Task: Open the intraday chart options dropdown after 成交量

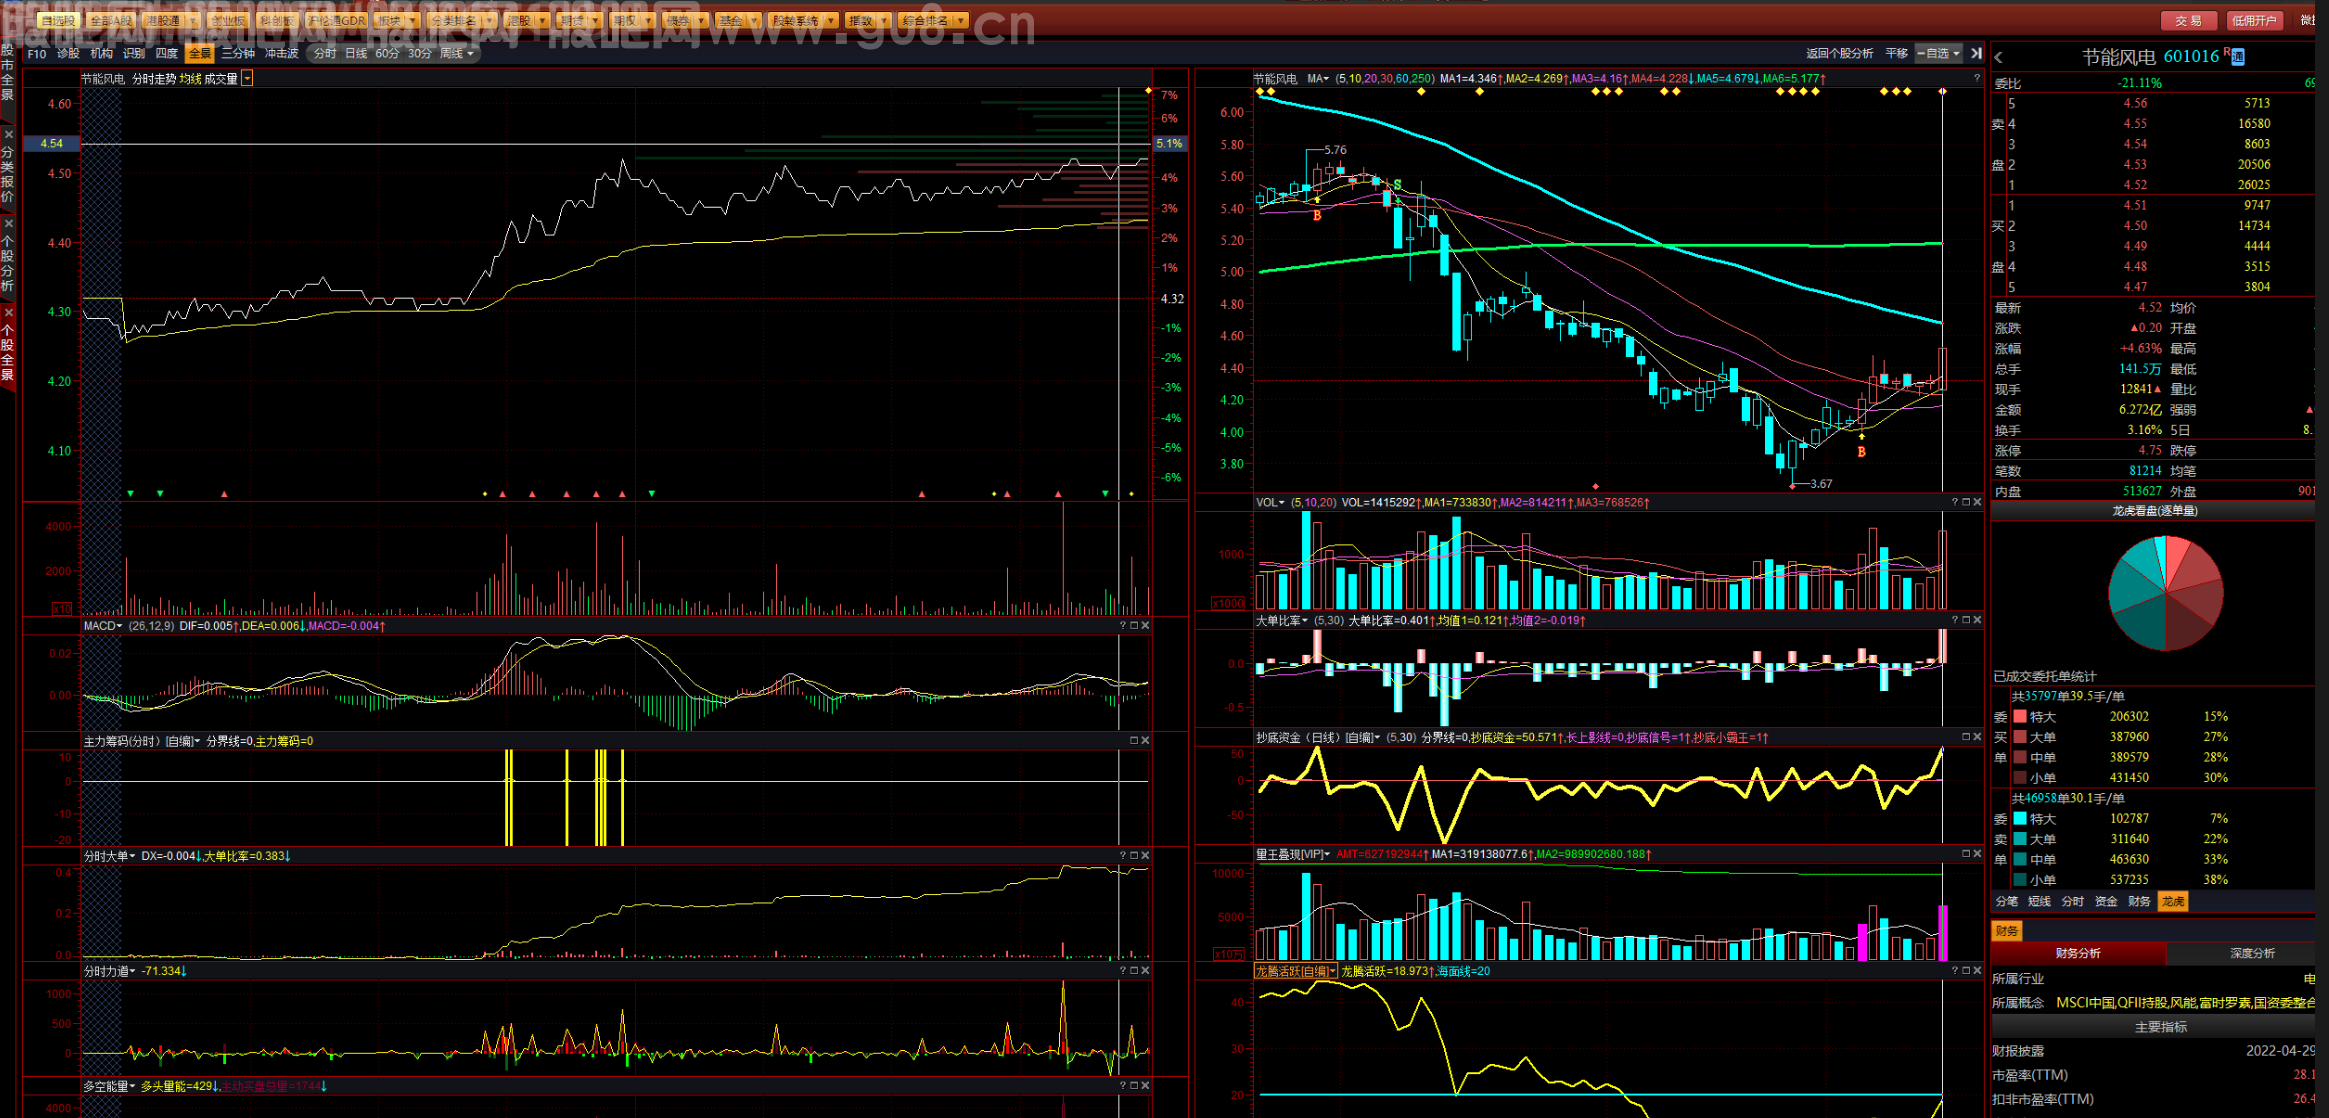Action: tap(247, 79)
